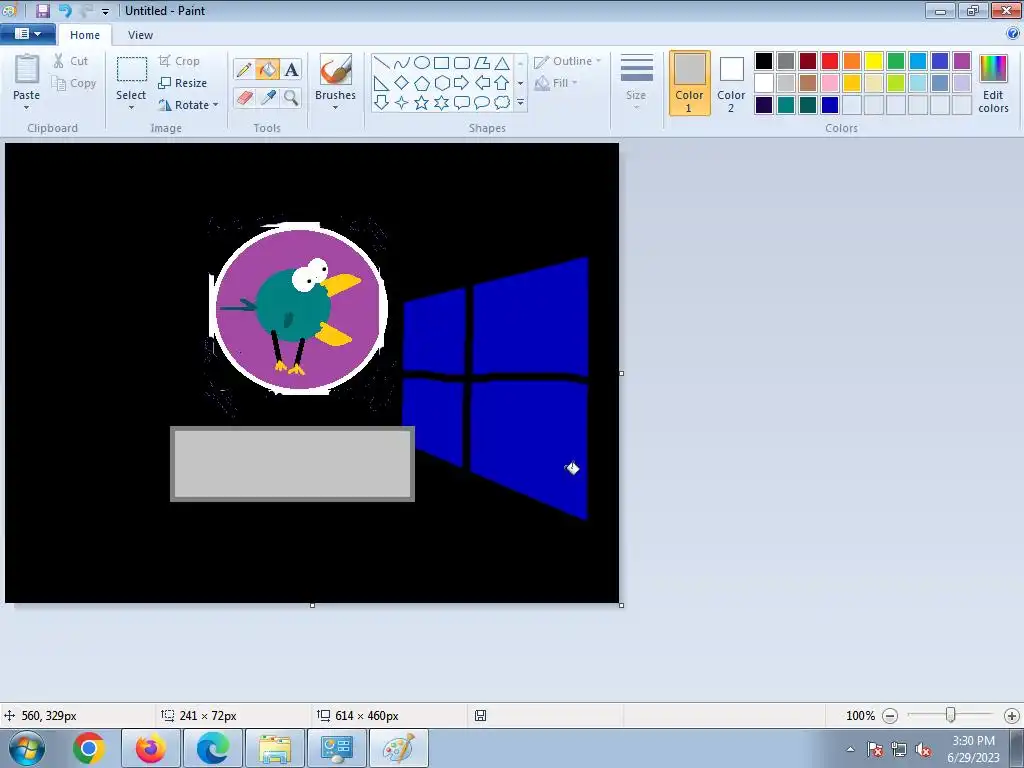Click the Save icon in quick access toolbar
The image size is (1024, 768).
tap(42, 10)
